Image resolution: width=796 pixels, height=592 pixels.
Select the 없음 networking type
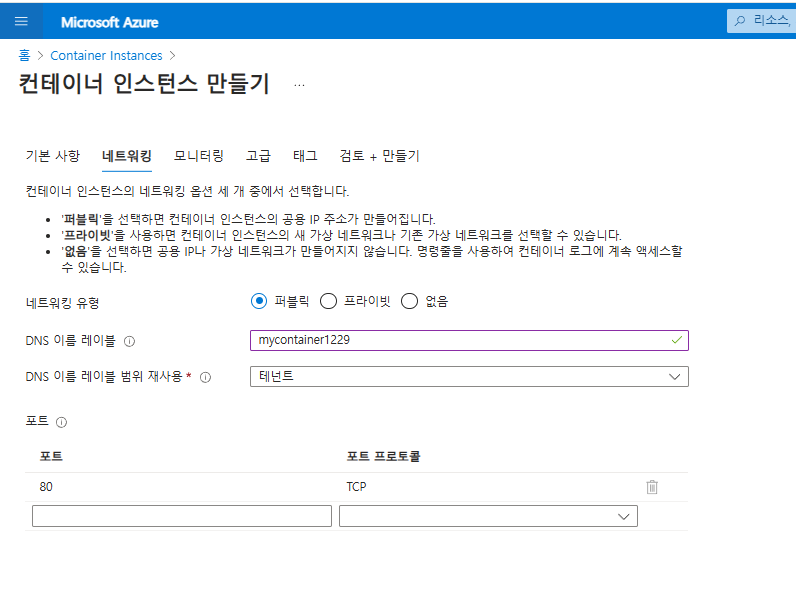pyautogui.click(x=409, y=301)
